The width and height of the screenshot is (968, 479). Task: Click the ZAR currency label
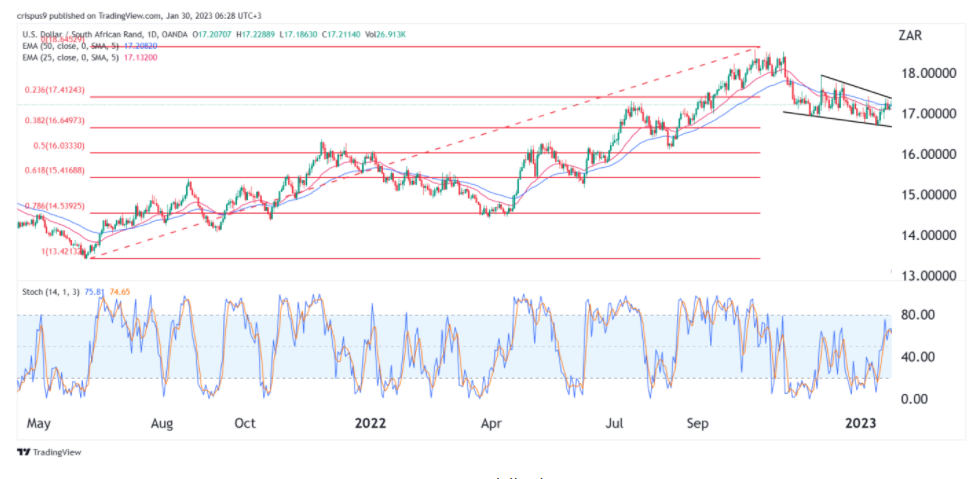click(x=911, y=35)
